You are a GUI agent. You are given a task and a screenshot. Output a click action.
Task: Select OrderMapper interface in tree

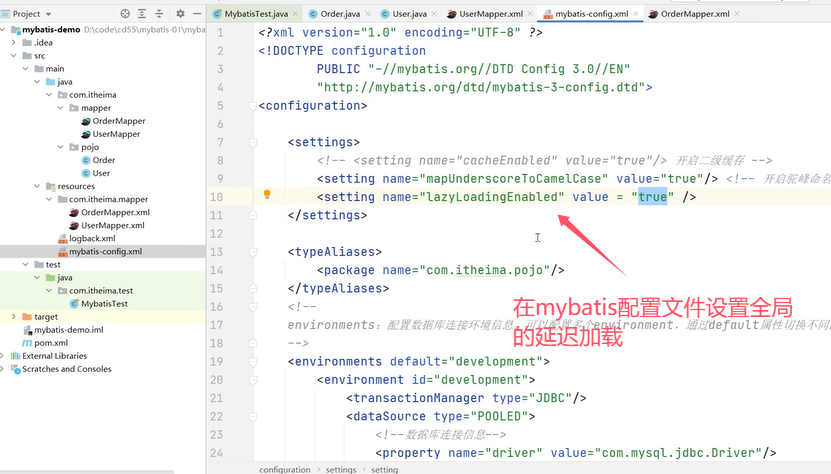click(x=119, y=121)
